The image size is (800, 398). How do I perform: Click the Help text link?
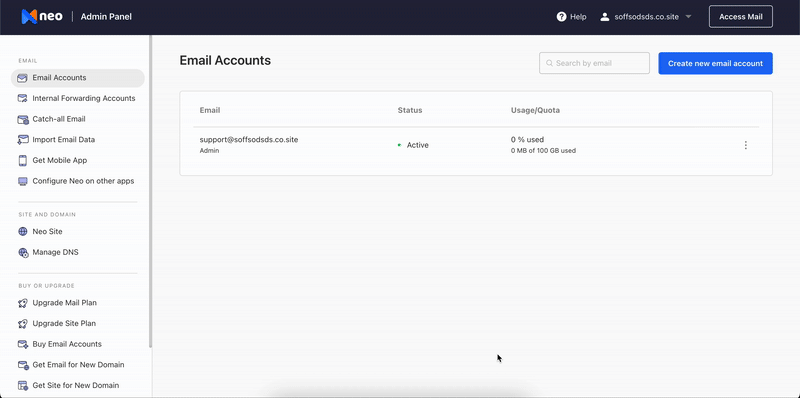tap(578, 17)
